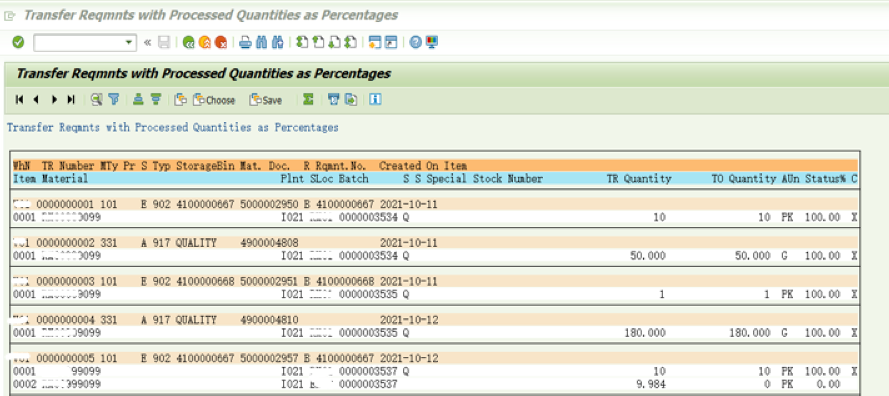Click the ABC analysis icon
Image resolution: width=889 pixels, height=396 pixels.
[x=334, y=100]
